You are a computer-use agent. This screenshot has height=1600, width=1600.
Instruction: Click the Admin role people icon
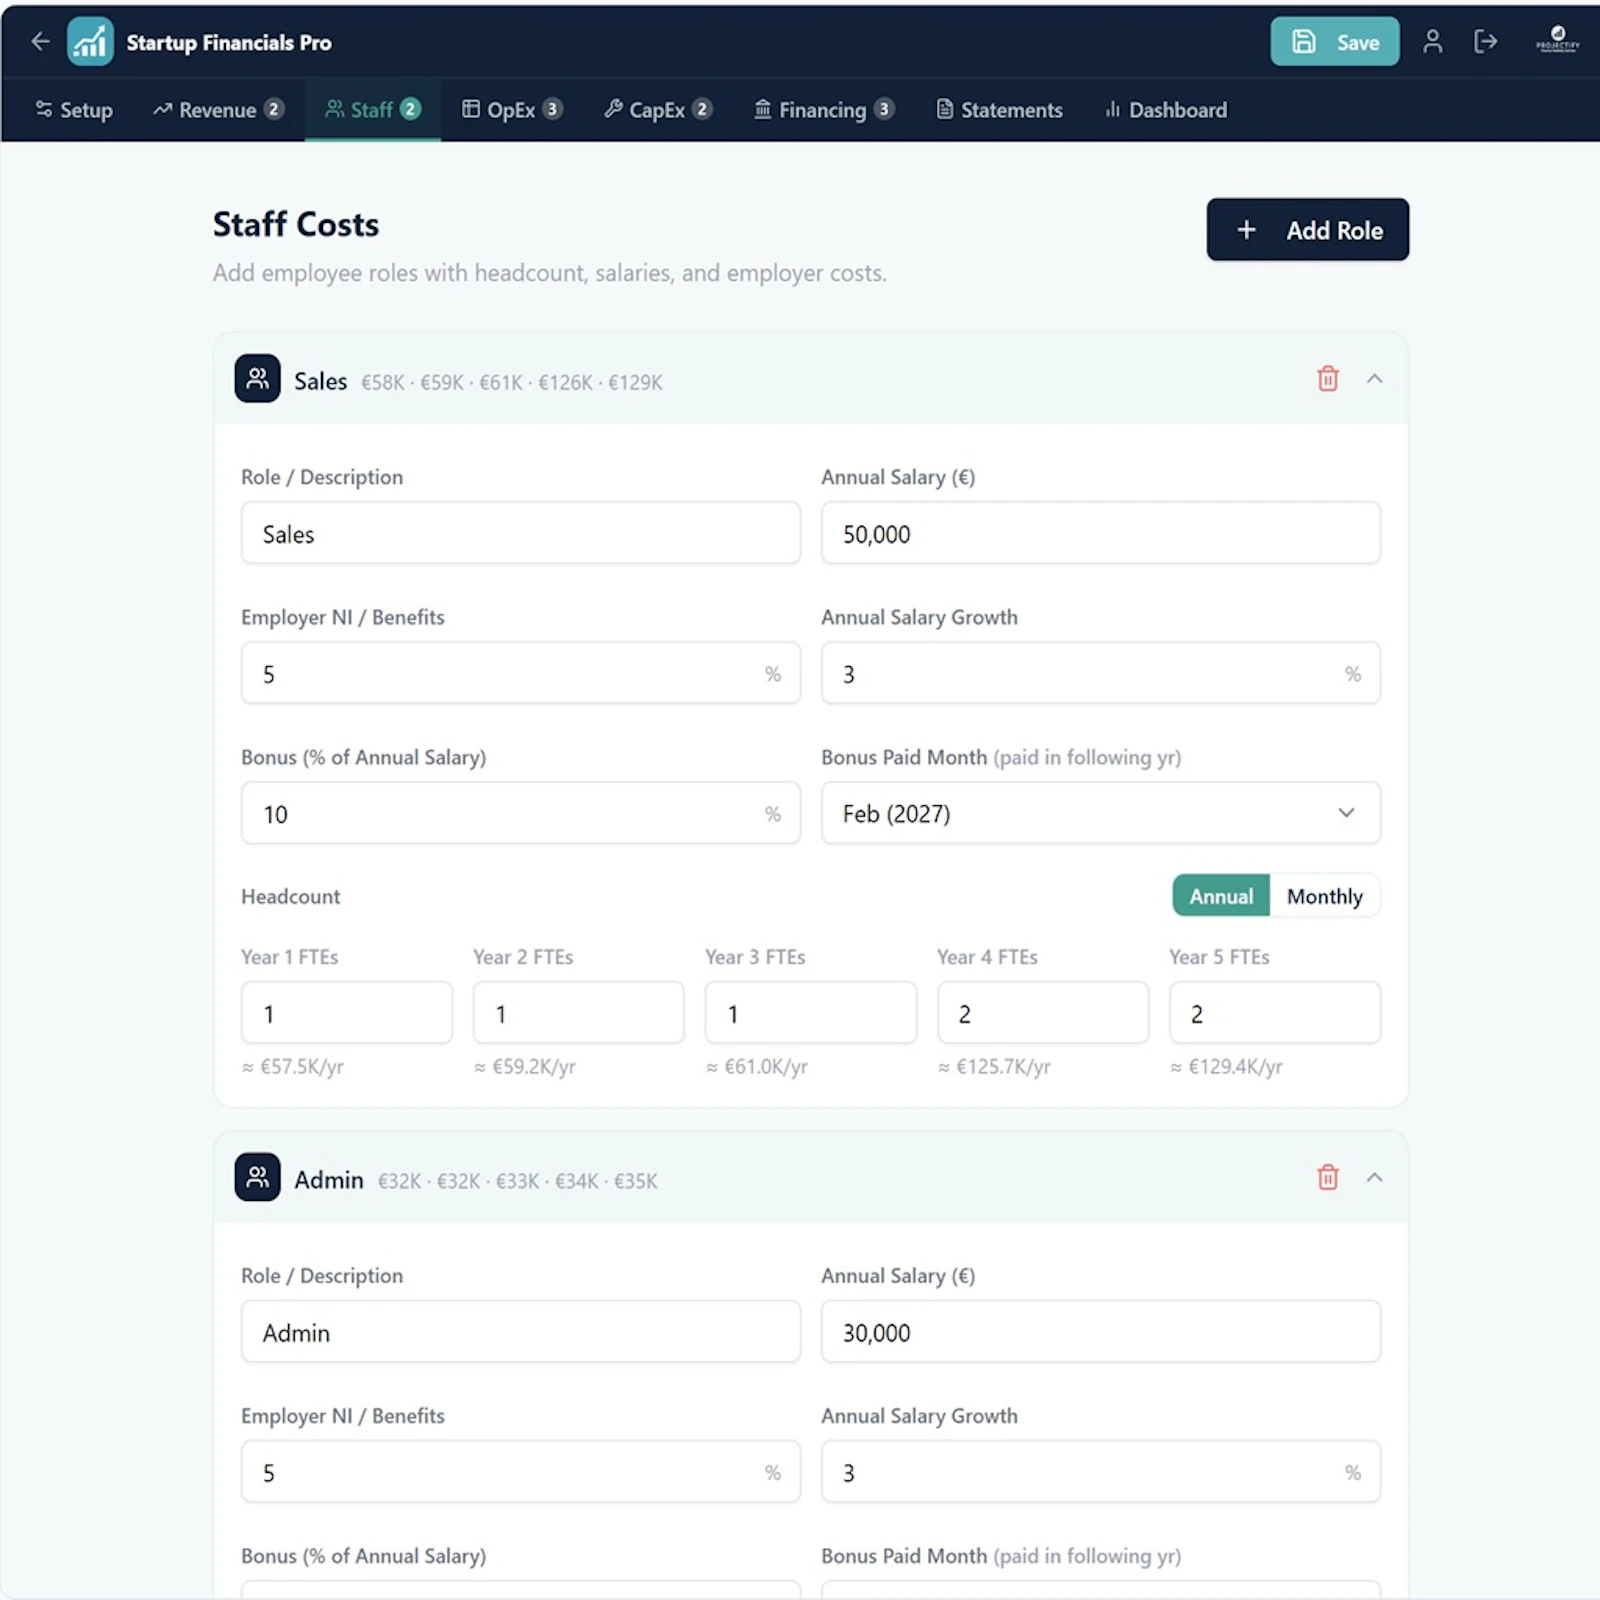257,1177
